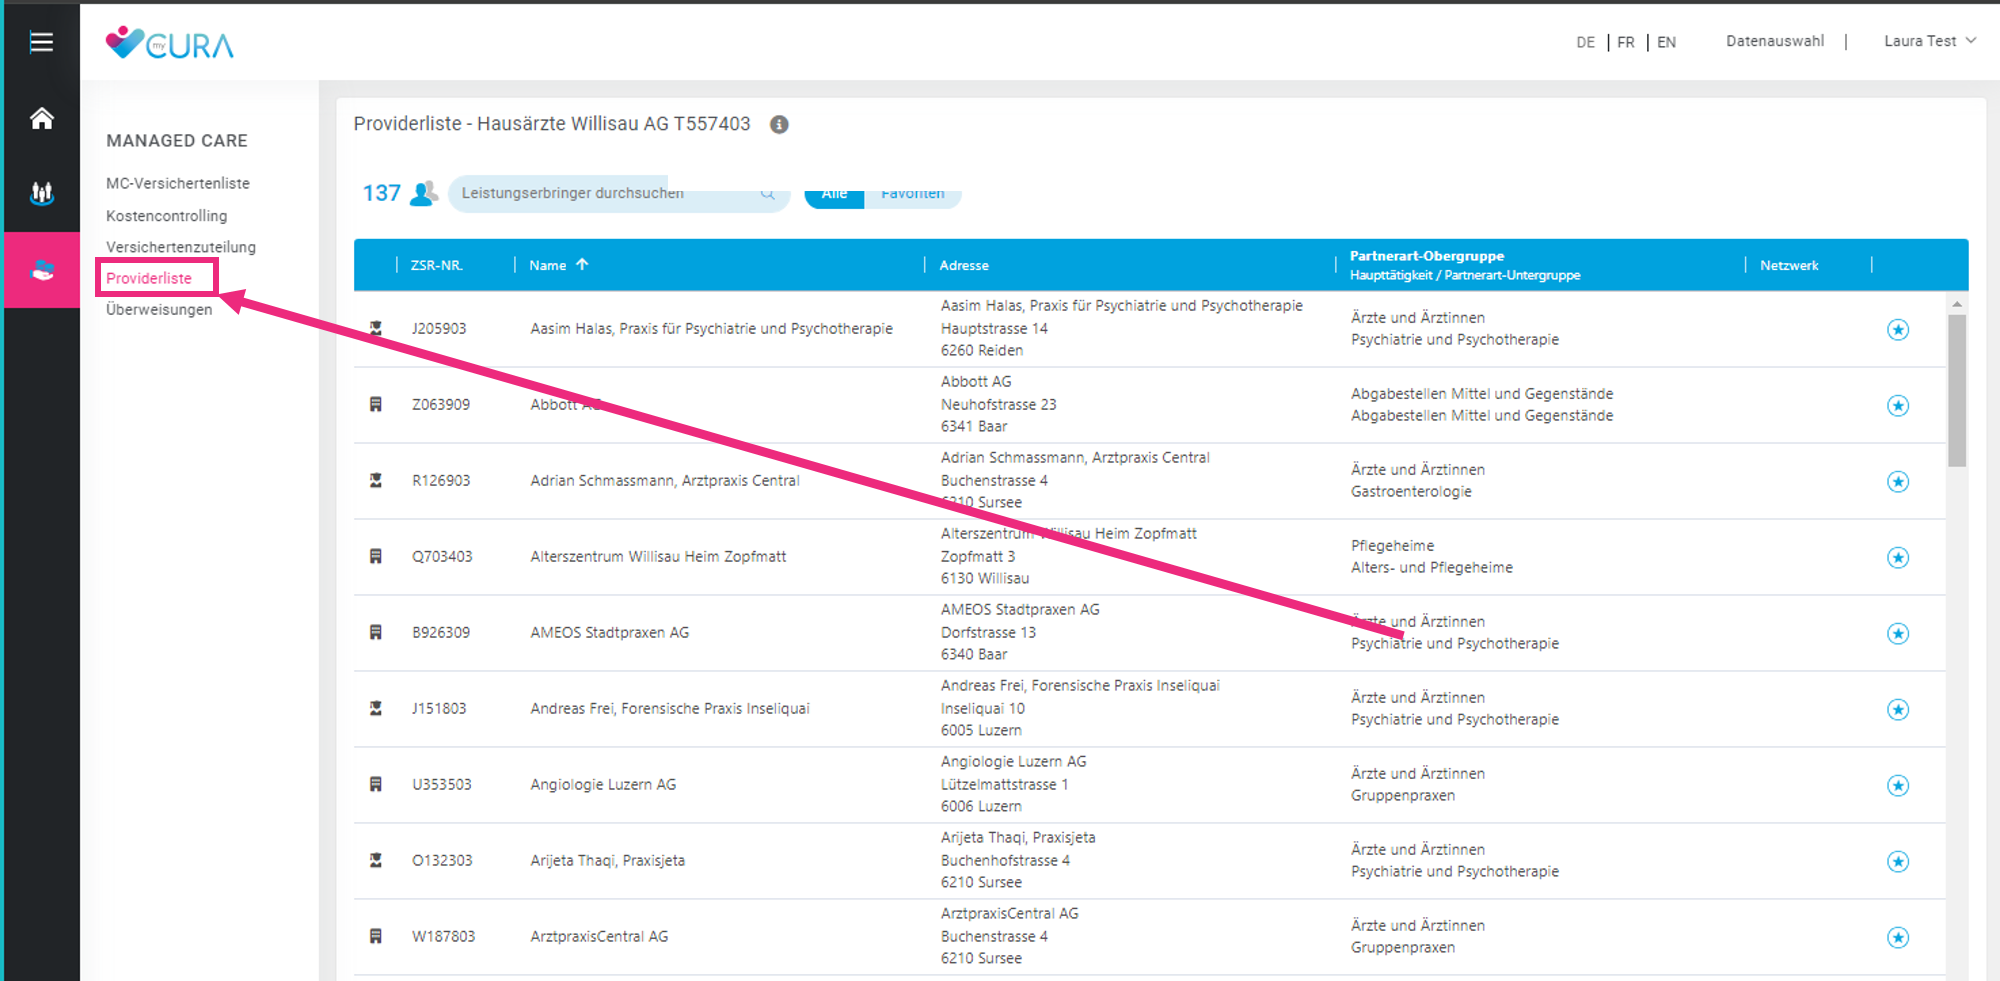Image resolution: width=2000 pixels, height=981 pixels.
Task: Click building icon for W187803 row
Action: (x=376, y=936)
